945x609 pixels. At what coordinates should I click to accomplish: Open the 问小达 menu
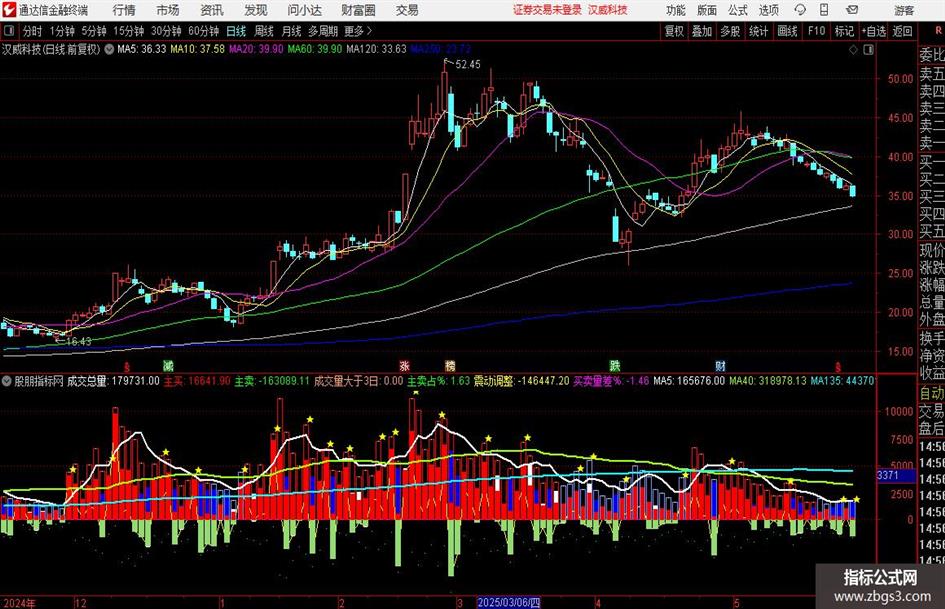click(x=305, y=10)
